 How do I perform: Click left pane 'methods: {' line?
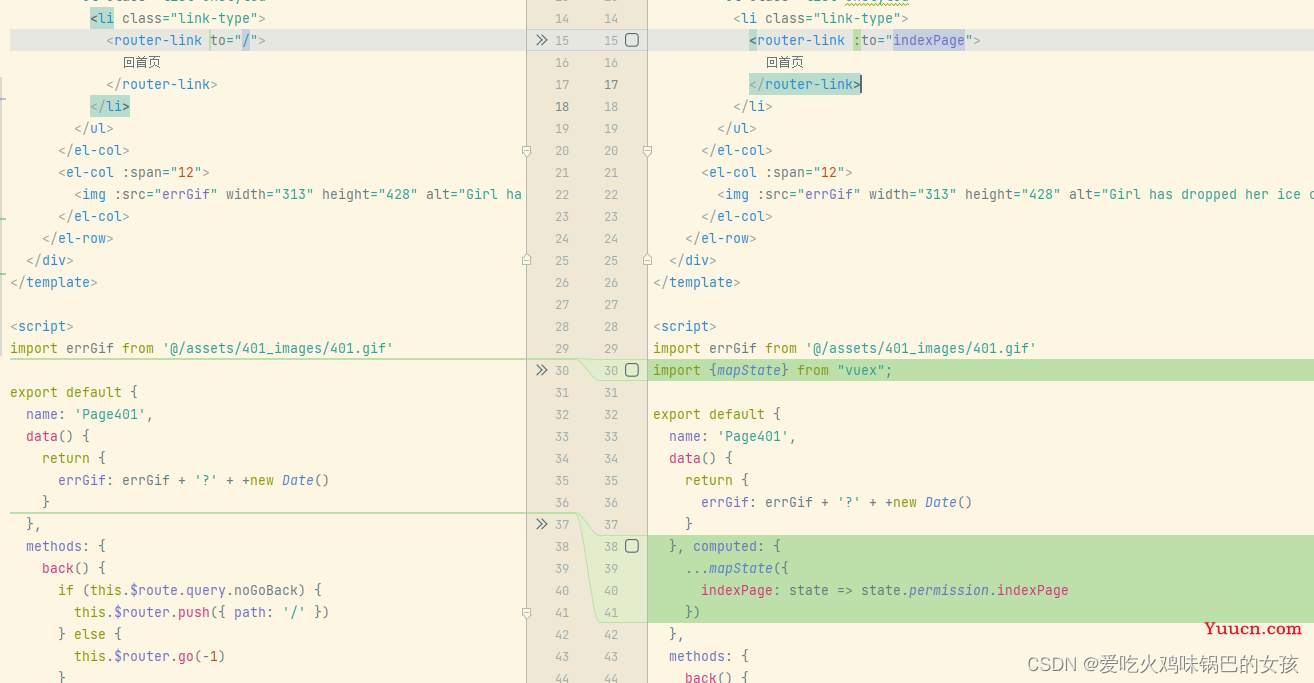tap(66, 546)
